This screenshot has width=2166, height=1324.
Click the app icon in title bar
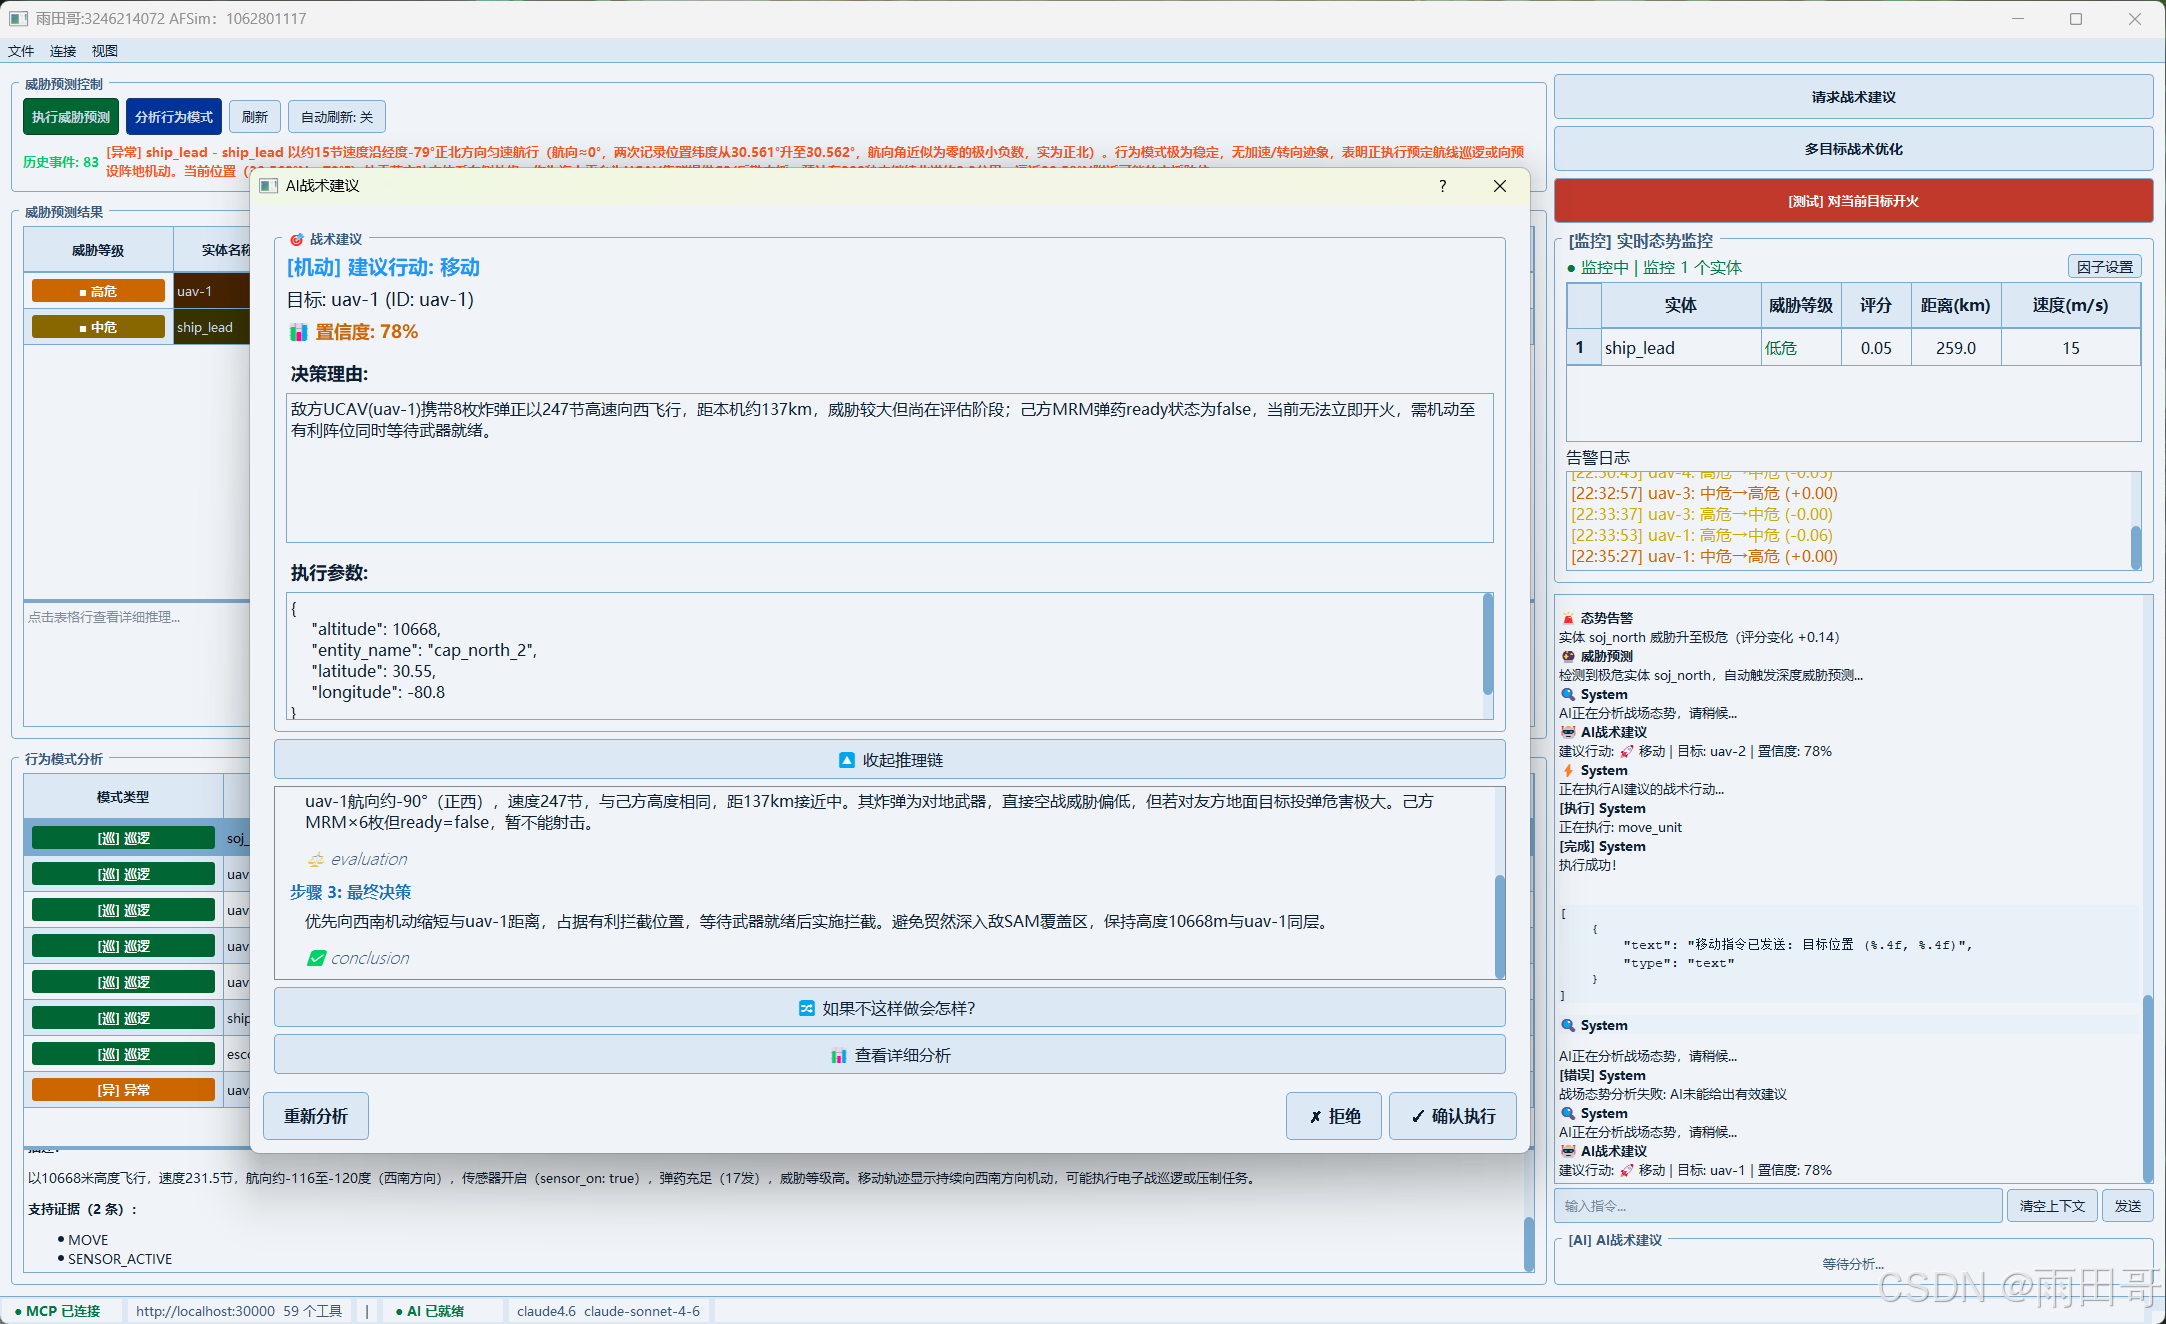(x=18, y=18)
